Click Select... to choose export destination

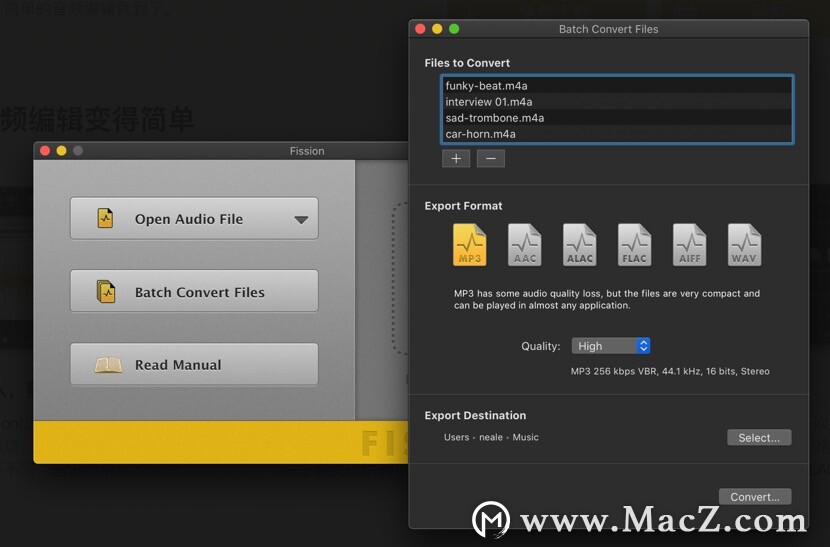(759, 437)
